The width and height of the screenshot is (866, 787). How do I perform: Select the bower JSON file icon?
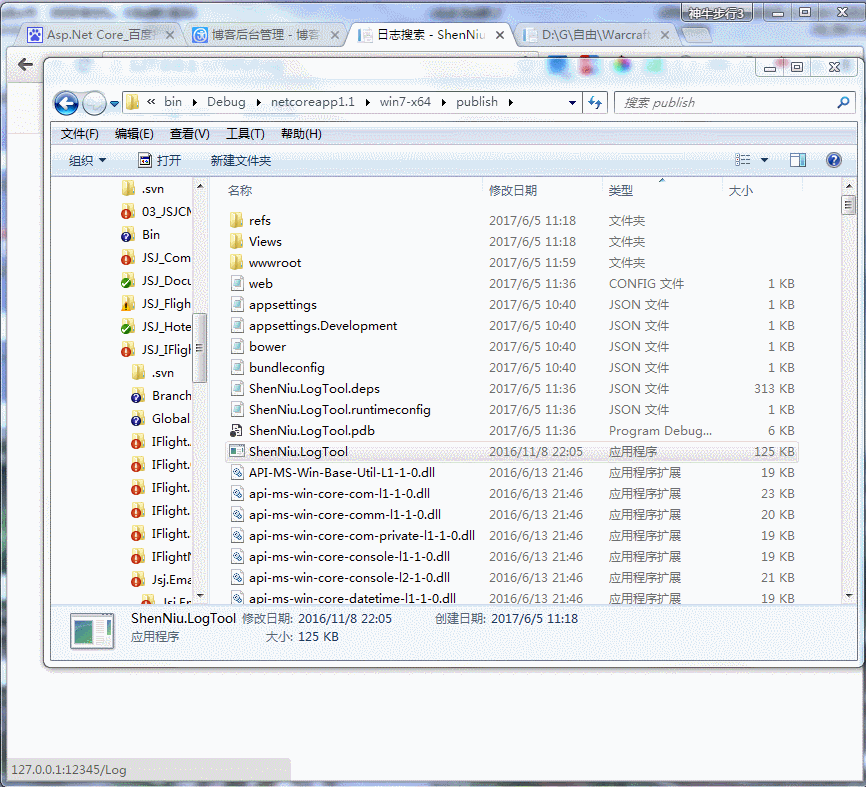[237, 347]
